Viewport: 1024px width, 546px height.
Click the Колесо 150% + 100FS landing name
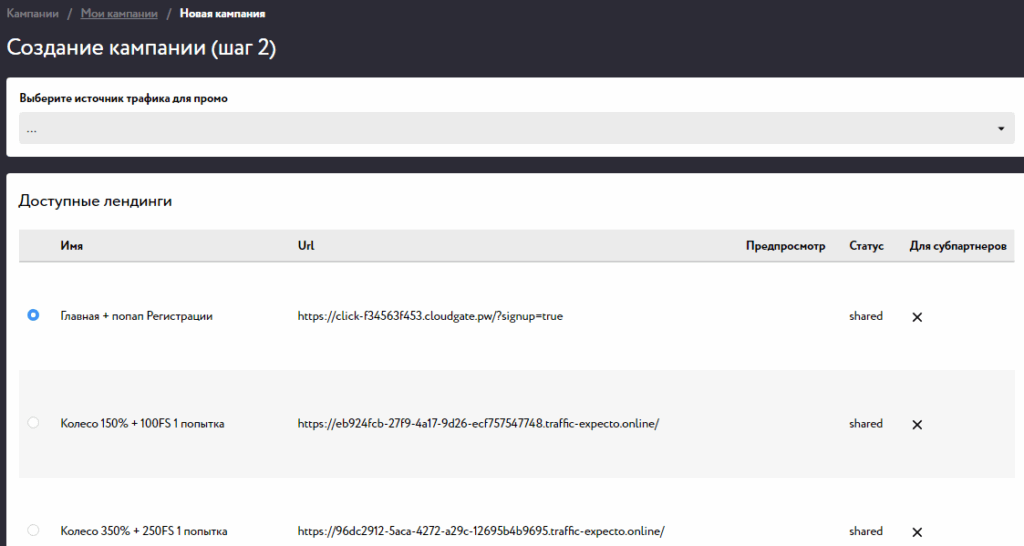tap(142, 424)
